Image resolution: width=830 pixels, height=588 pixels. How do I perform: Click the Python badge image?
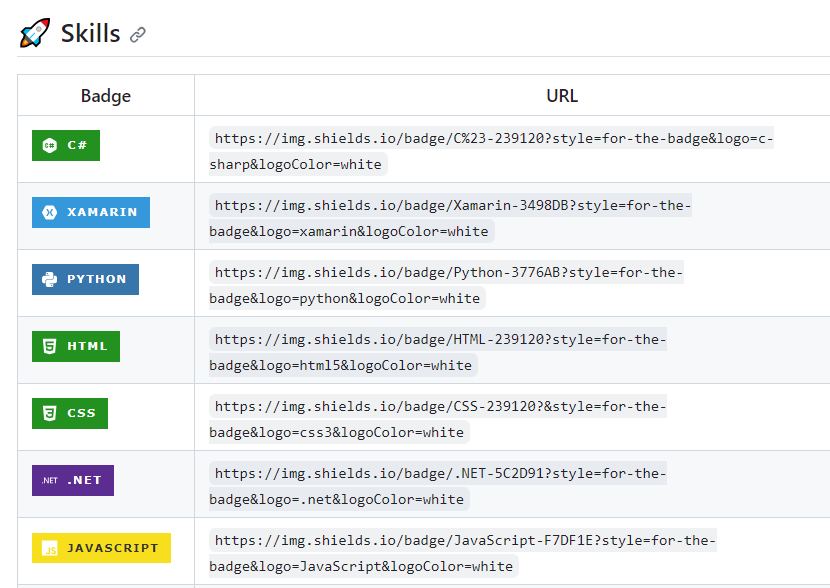click(85, 279)
